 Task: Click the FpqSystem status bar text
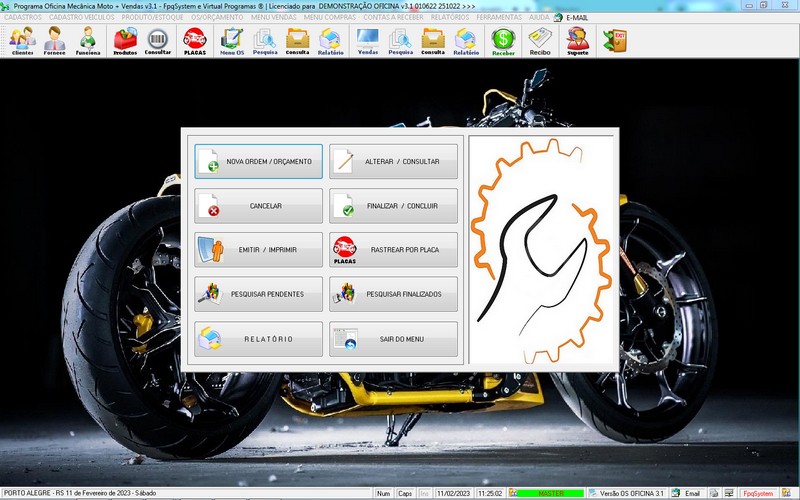[758, 493]
